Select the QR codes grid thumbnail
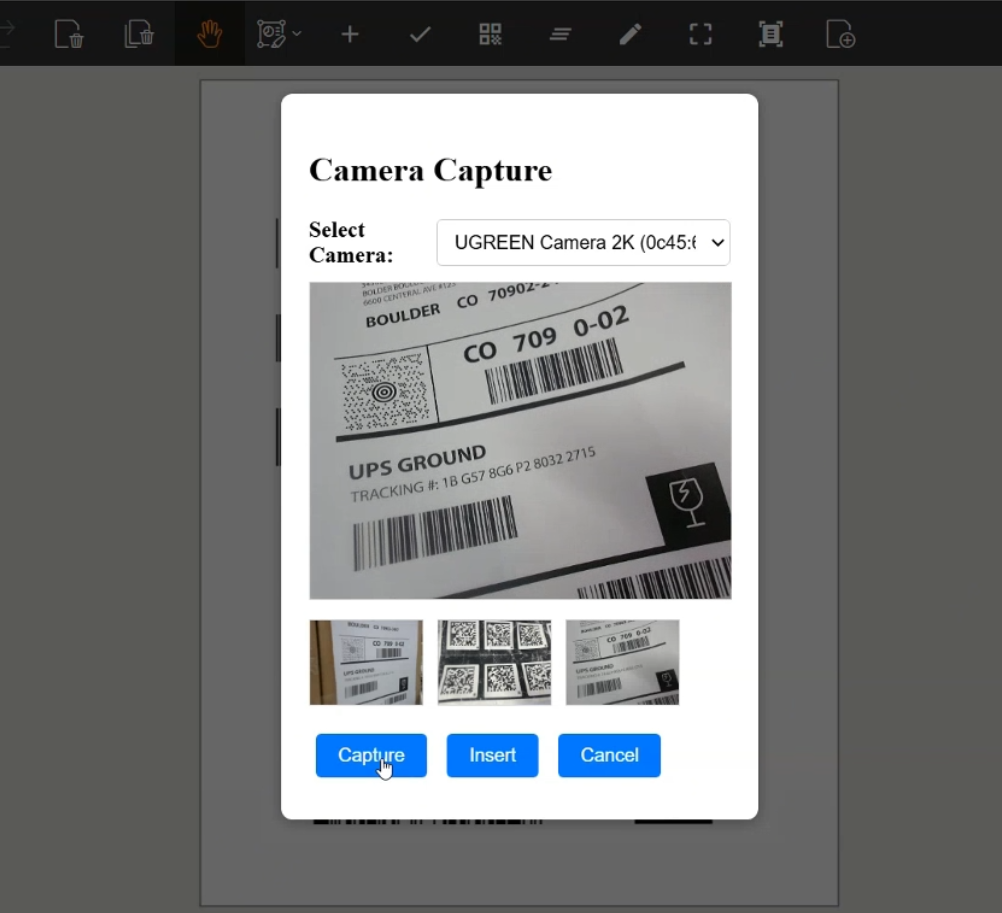The image size is (1002, 913). point(494,662)
